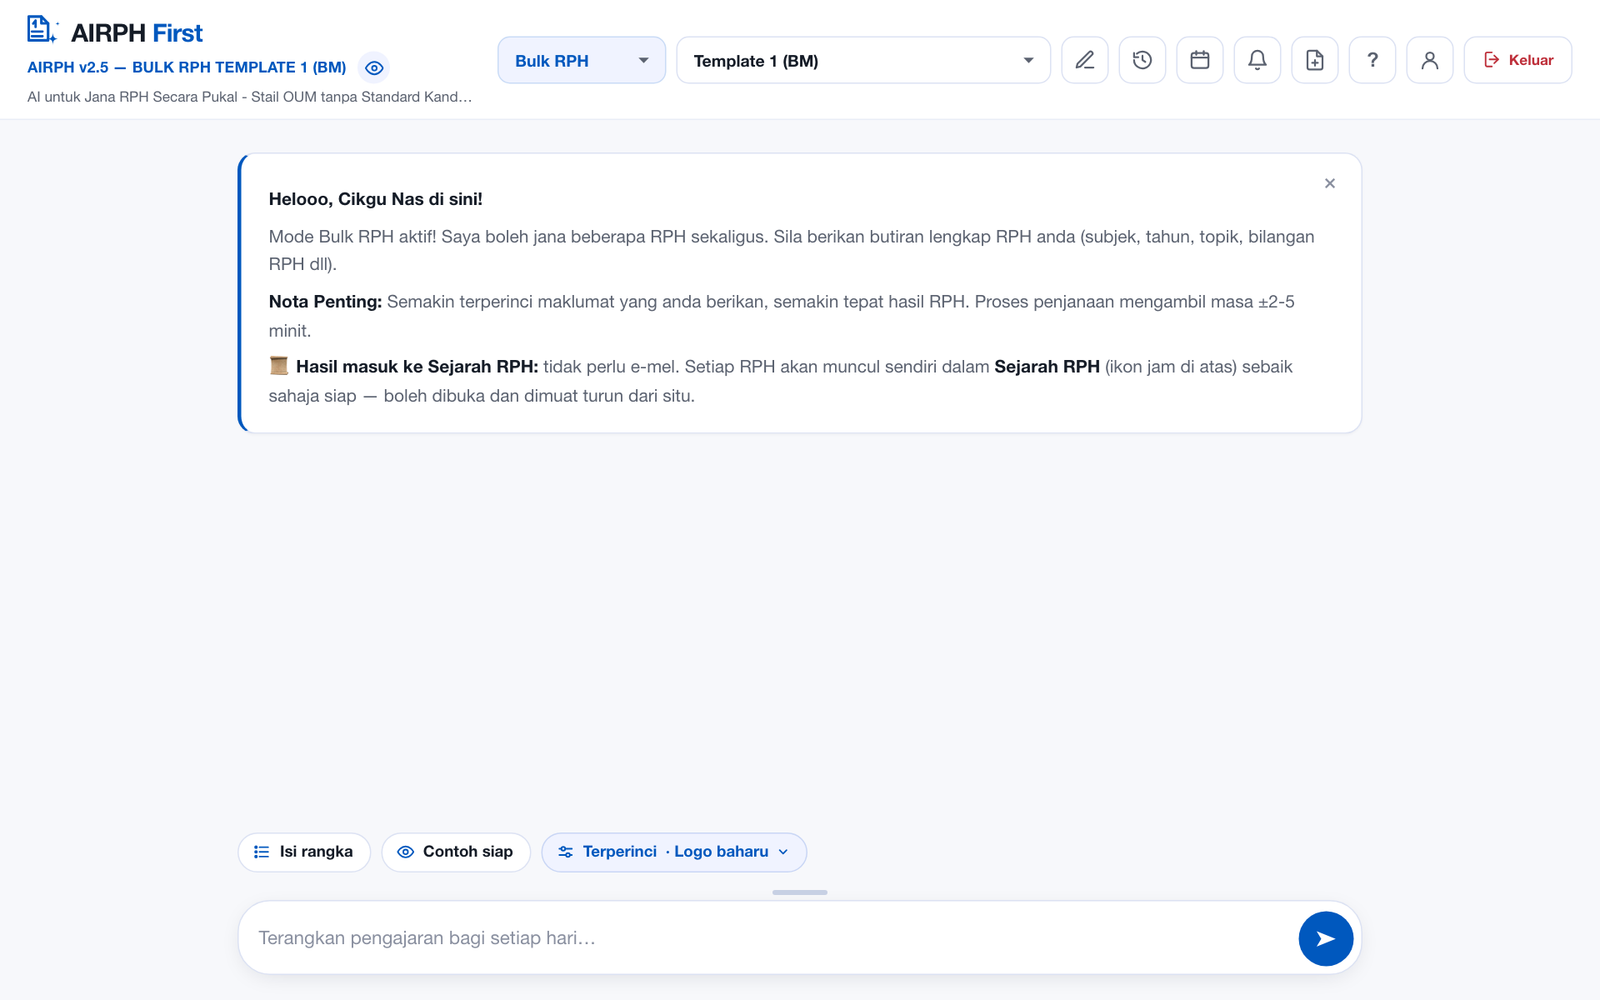Viewport: 1600px width, 1000px height.
Task: Expand the Terperinci · Logo baharu options
Action: 674,852
